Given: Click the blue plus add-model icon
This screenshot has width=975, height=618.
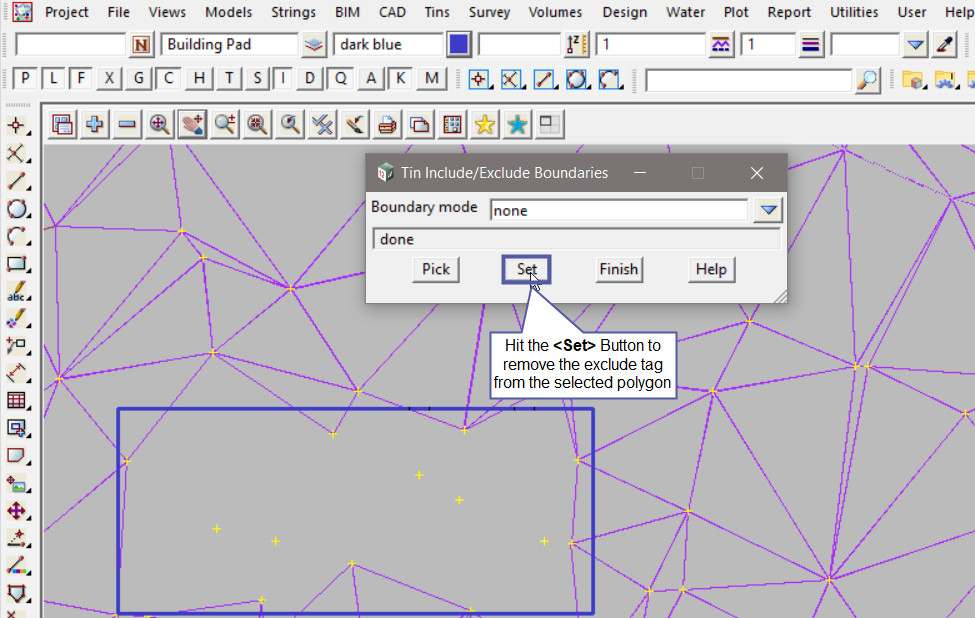Looking at the screenshot, I should pyautogui.click(x=95, y=125).
